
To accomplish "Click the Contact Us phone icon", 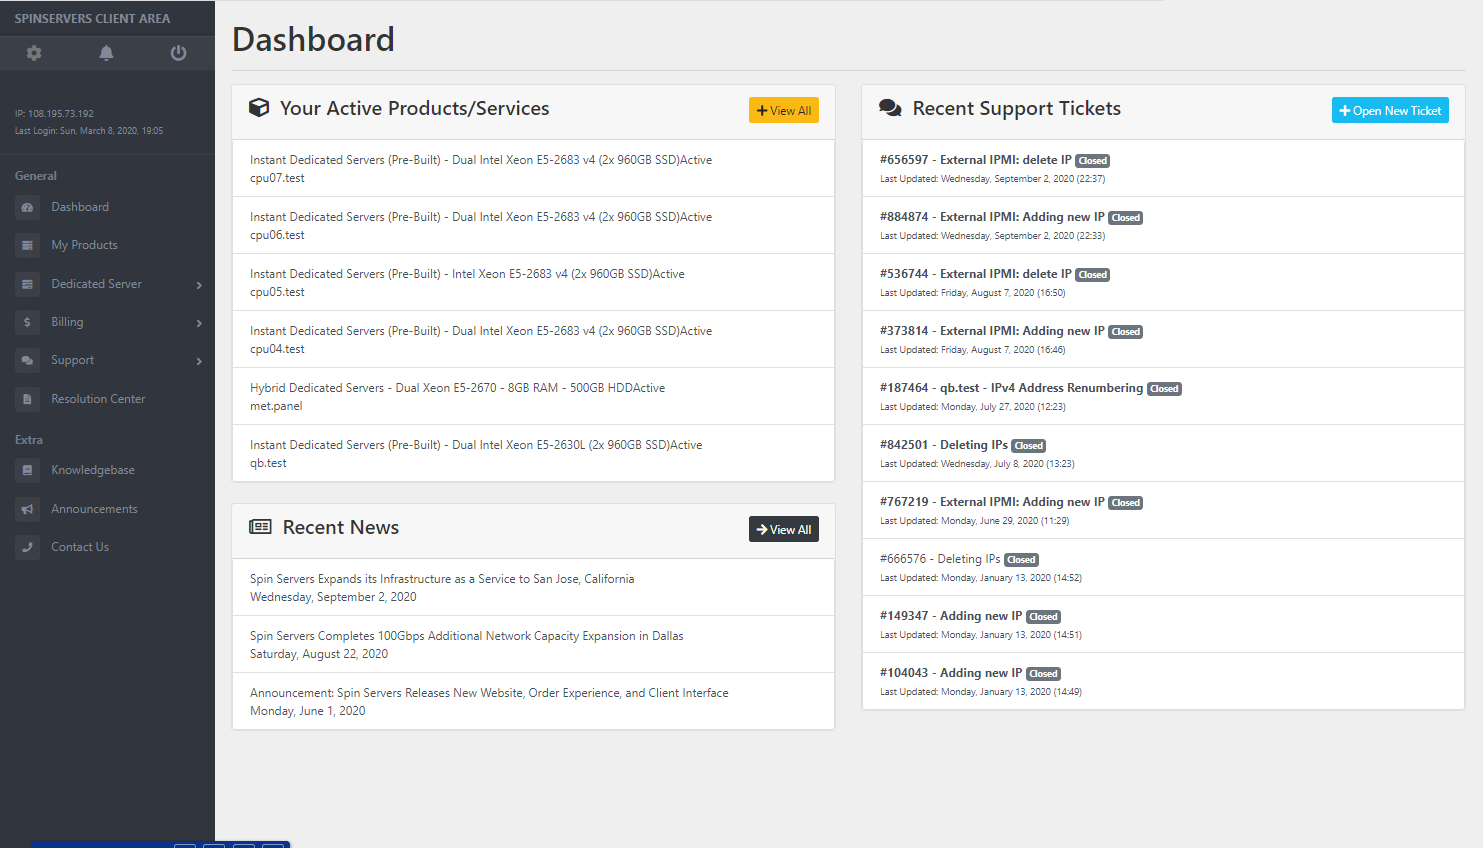I will click(x=28, y=547).
